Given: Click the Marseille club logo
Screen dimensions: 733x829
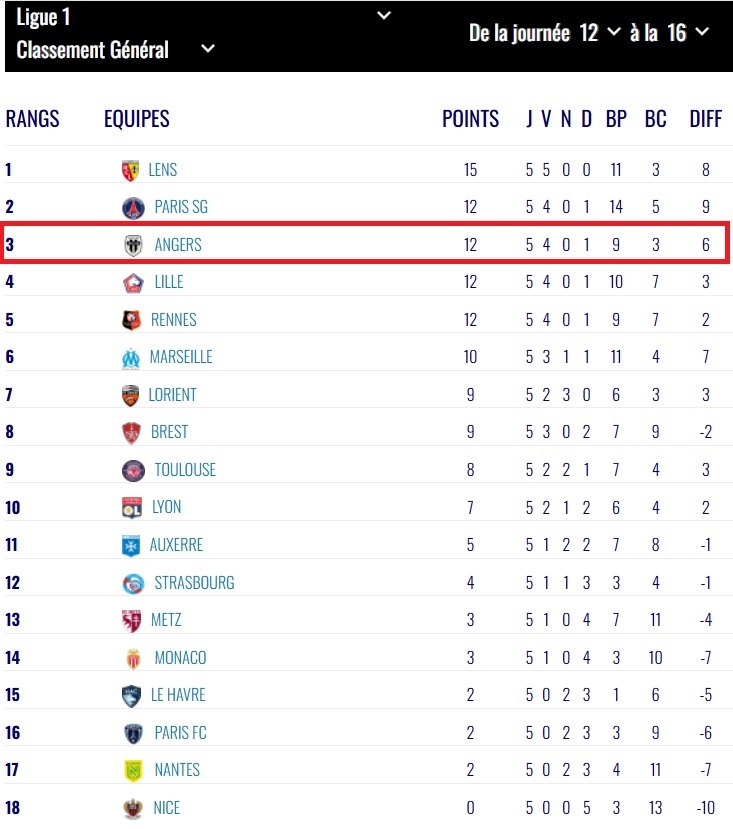Looking at the screenshot, I should 130,357.
